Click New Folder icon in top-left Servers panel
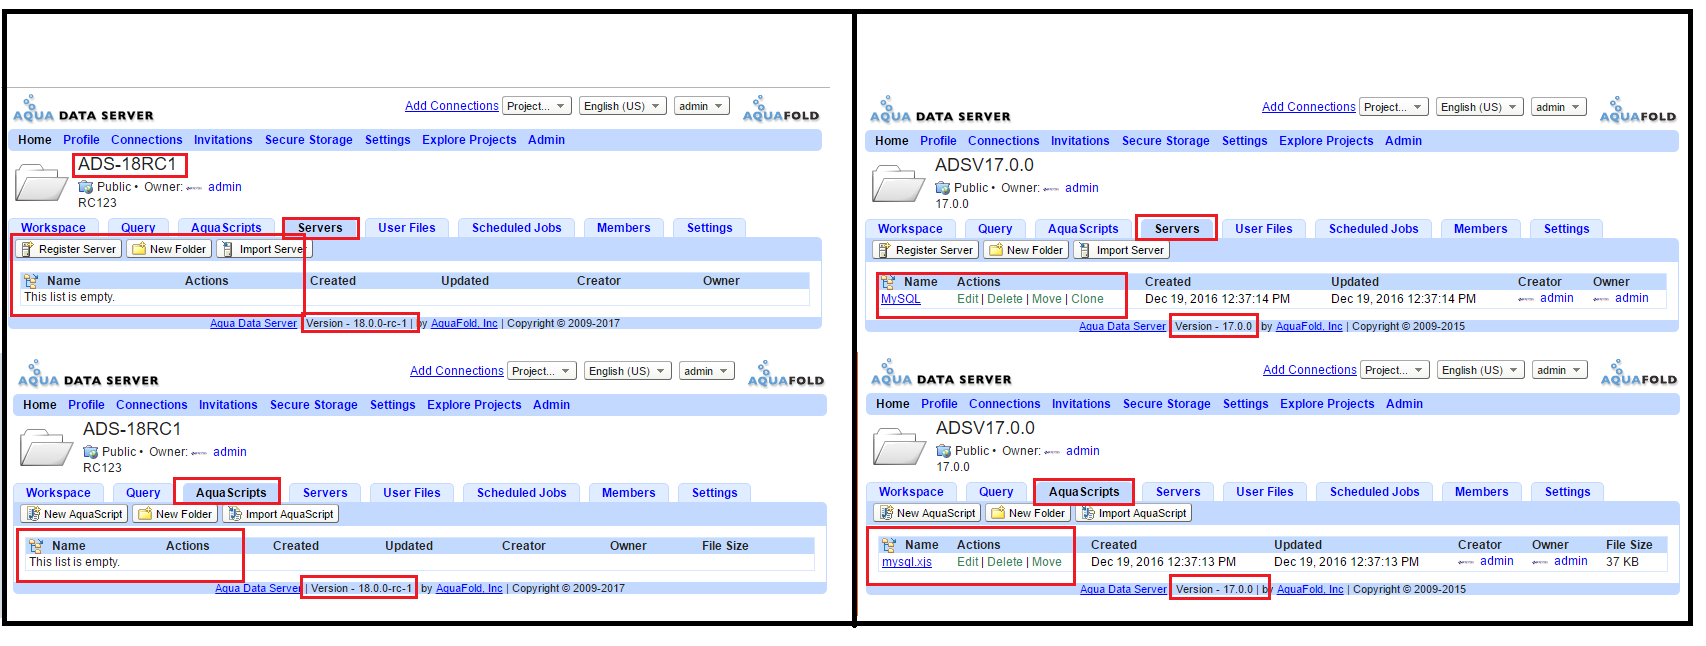This screenshot has width=1706, height=646. pyautogui.click(x=139, y=249)
